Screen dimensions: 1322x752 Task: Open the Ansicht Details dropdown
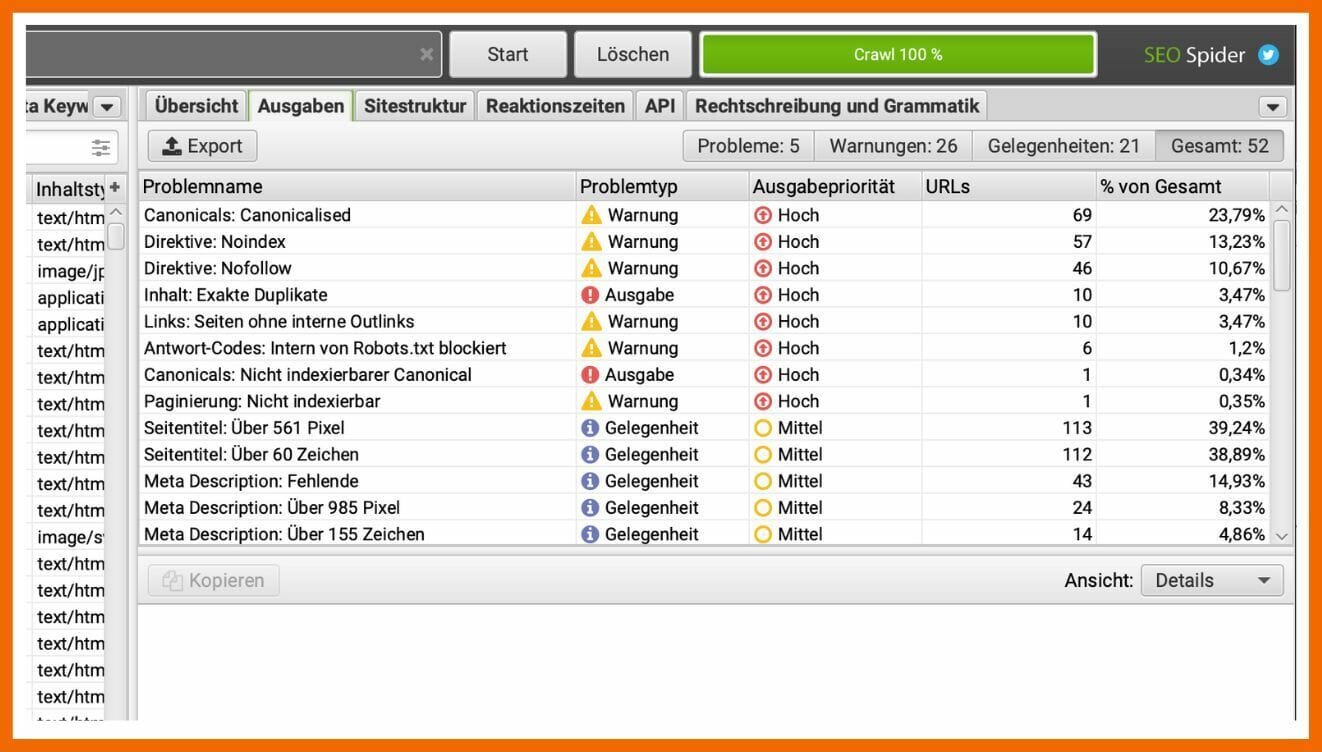click(x=1211, y=579)
